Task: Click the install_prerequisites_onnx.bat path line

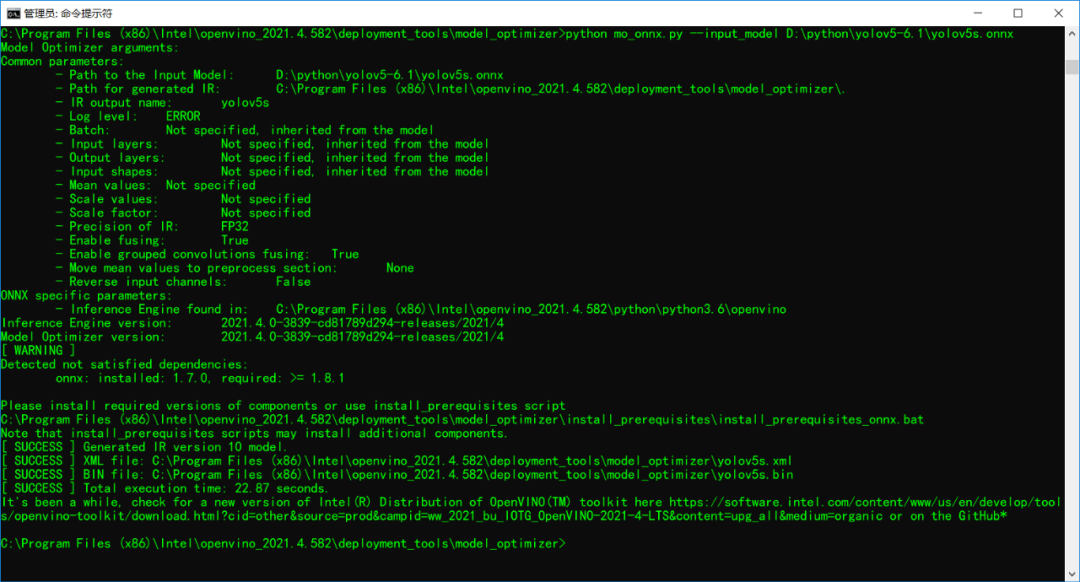Action: [x=462, y=419]
